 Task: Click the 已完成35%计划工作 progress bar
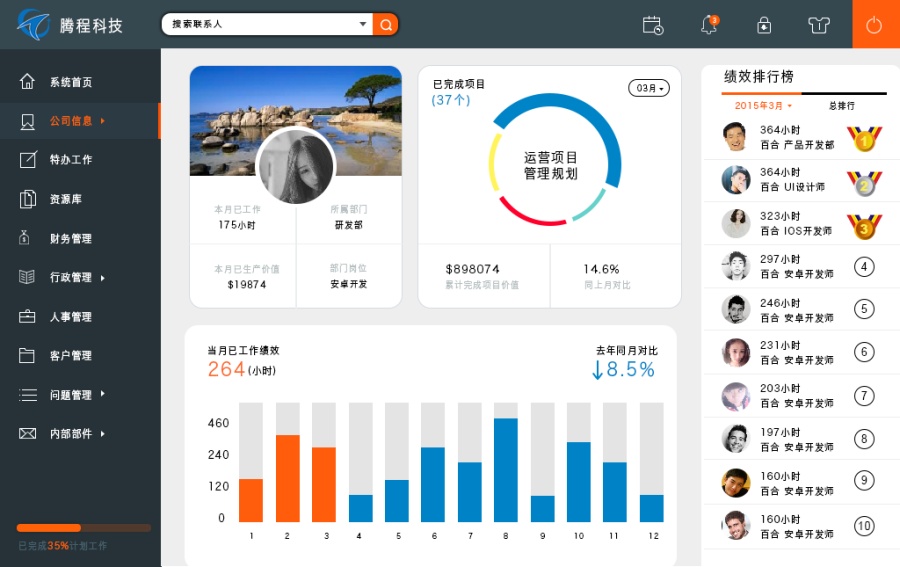click(x=84, y=528)
